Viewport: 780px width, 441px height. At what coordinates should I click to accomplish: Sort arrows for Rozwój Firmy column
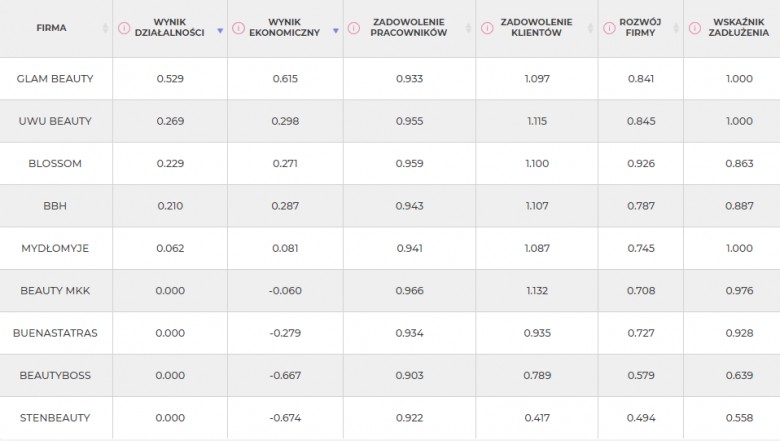[x=676, y=28]
